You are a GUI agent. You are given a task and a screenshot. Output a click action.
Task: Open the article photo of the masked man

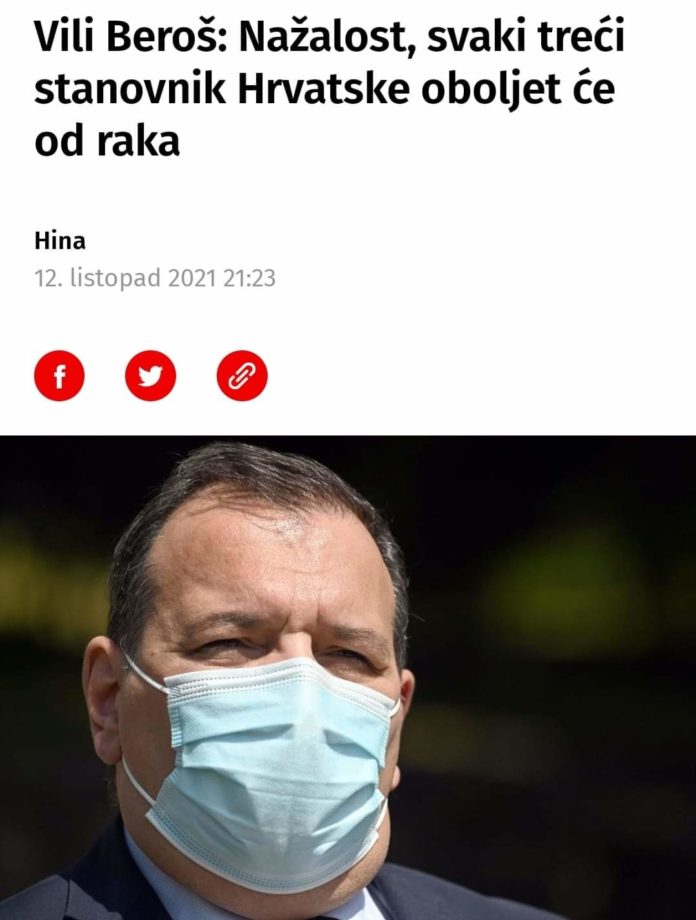(348, 678)
